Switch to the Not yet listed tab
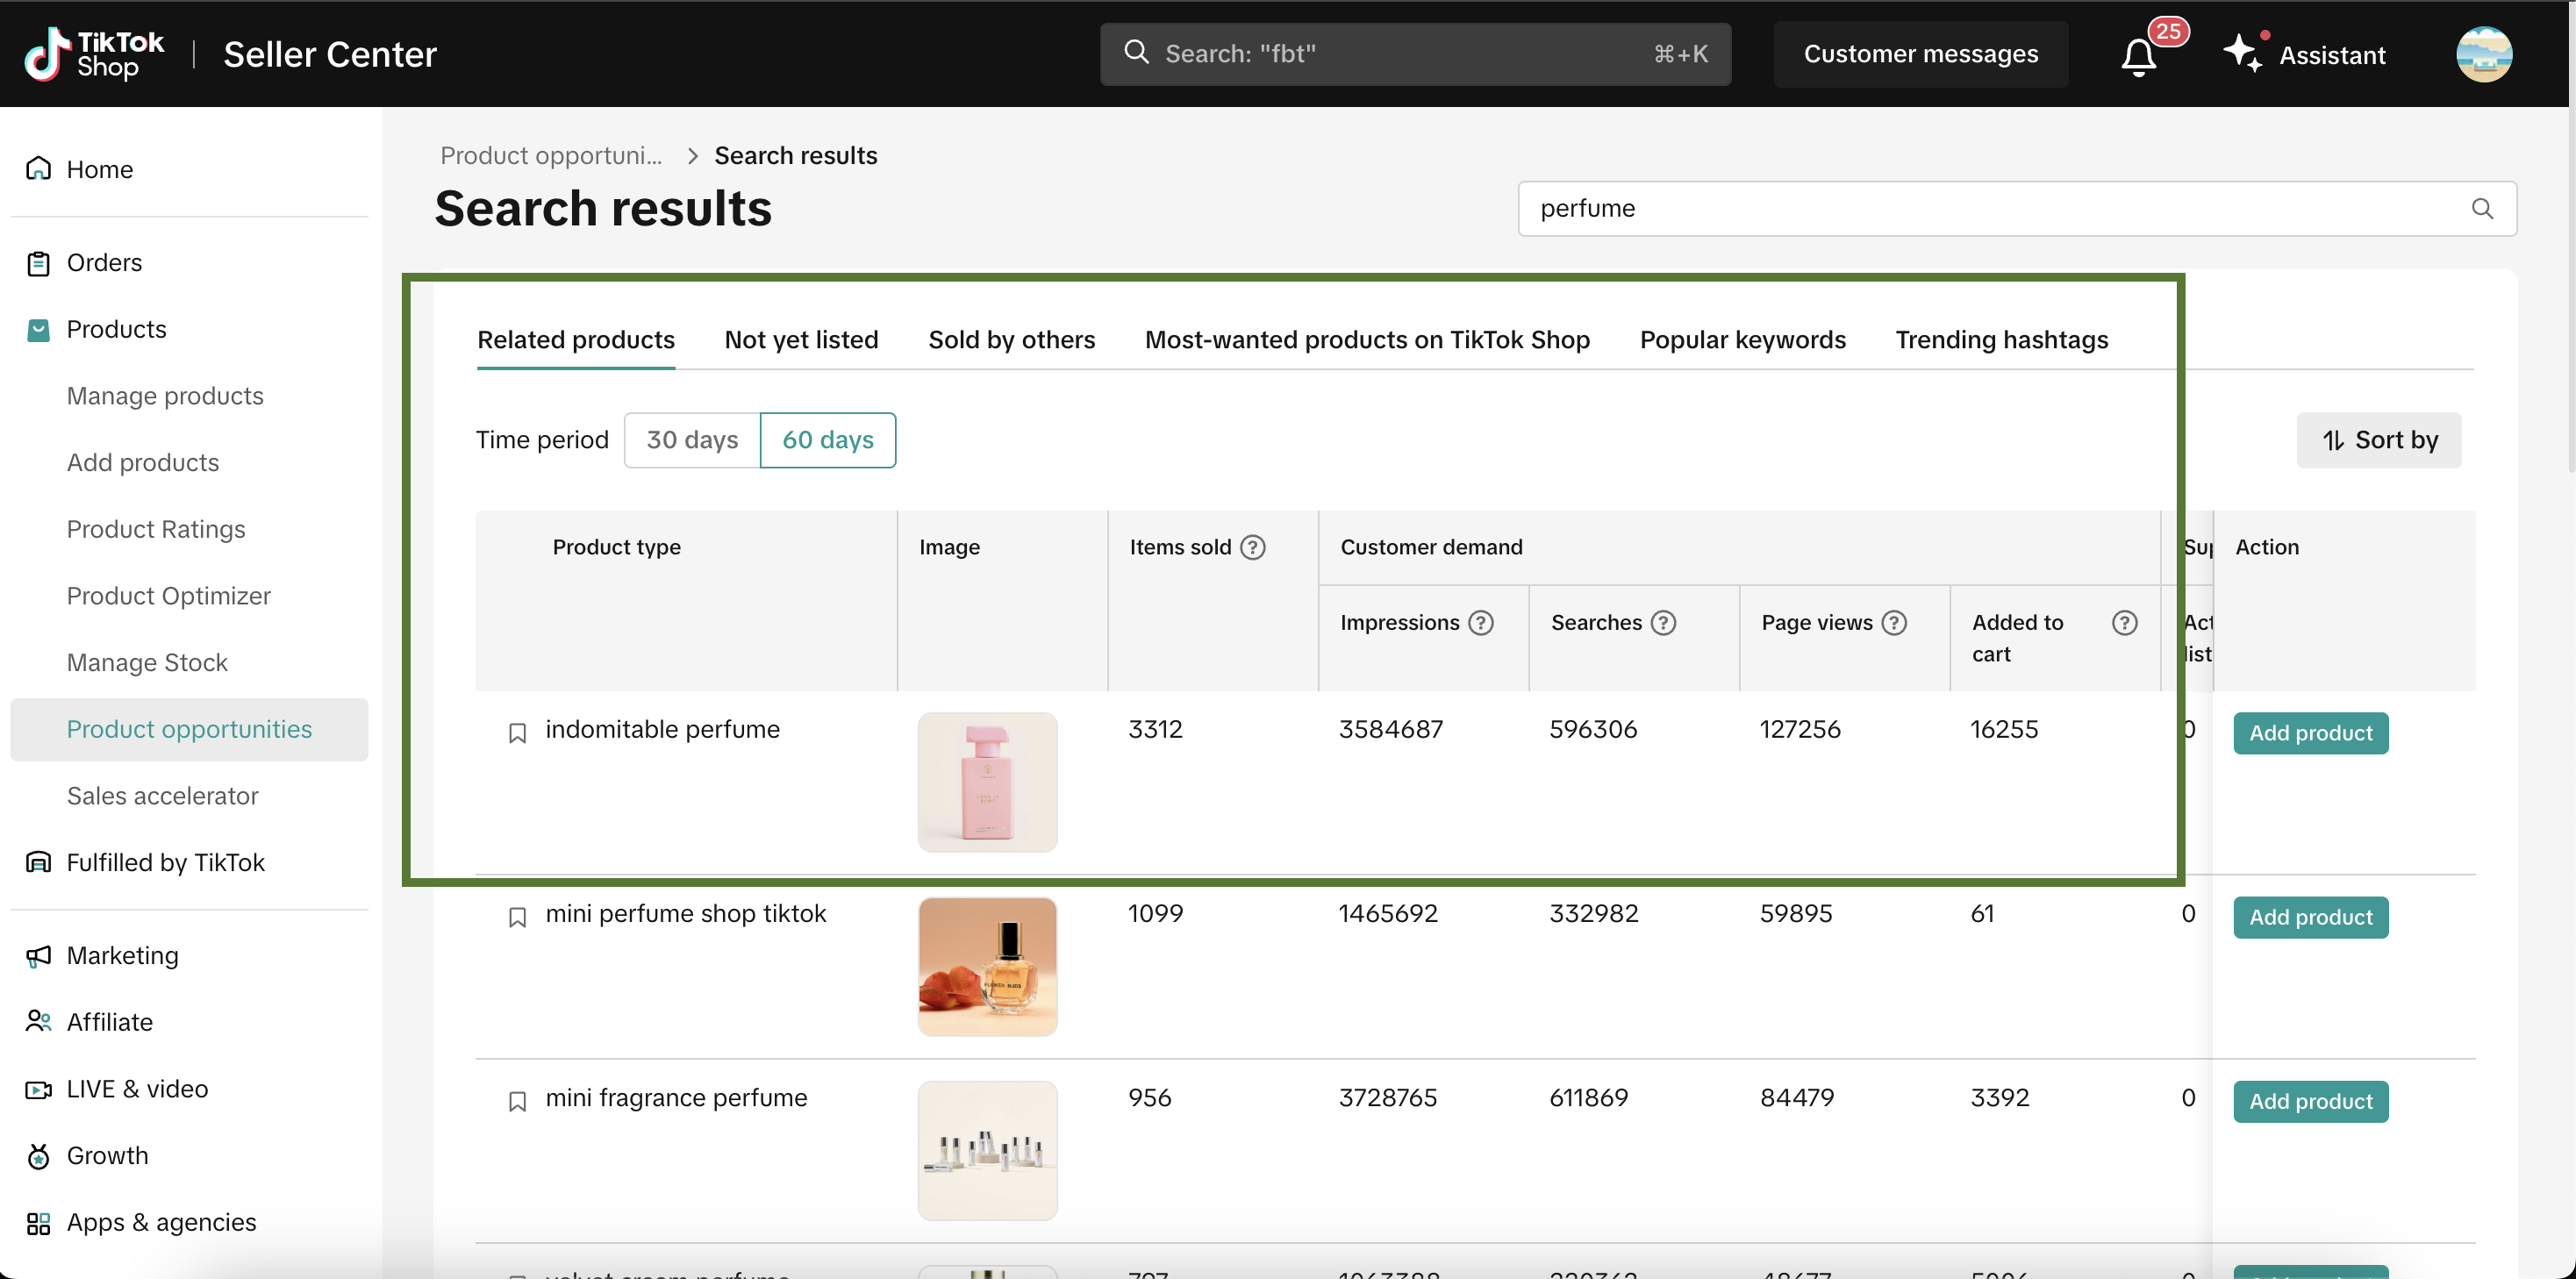2576x1279 pixels. tap(801, 340)
